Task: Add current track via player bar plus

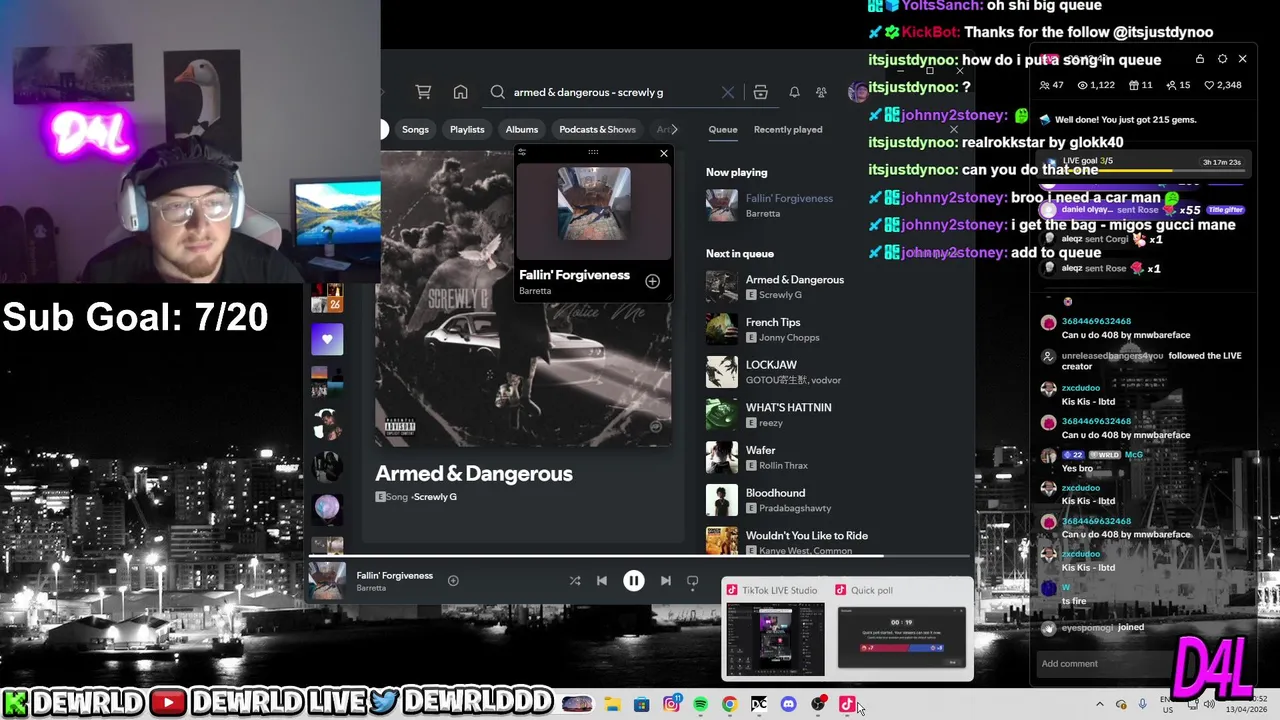Action: coord(453,580)
